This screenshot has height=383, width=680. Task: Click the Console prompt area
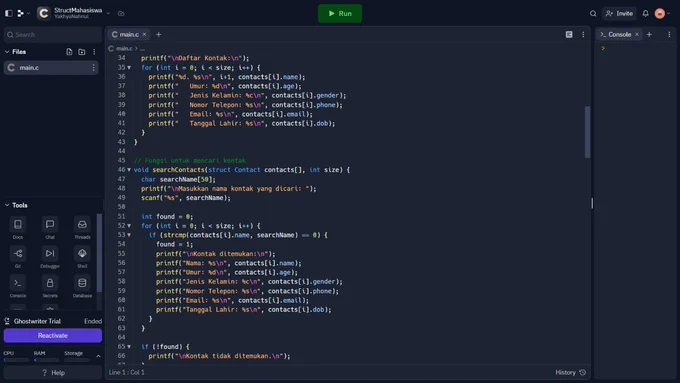[603, 48]
